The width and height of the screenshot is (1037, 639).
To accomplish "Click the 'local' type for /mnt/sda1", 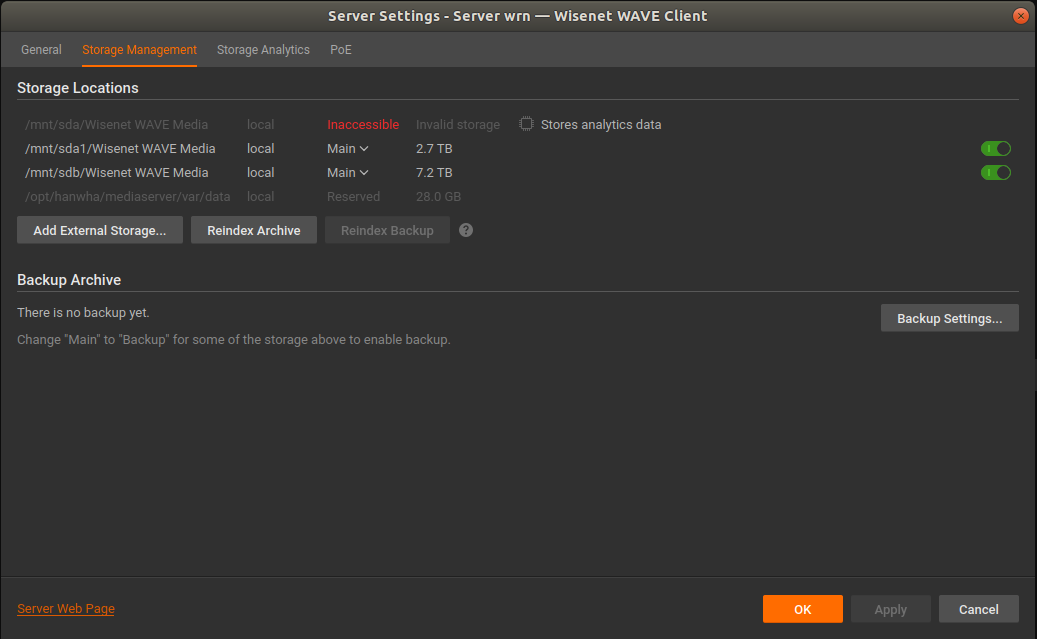I will point(261,149).
